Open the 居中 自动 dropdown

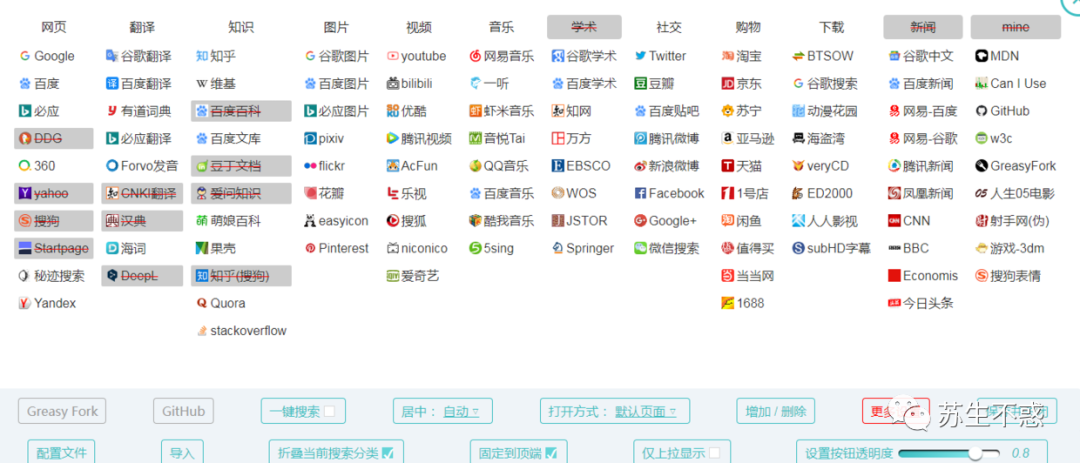point(461,412)
